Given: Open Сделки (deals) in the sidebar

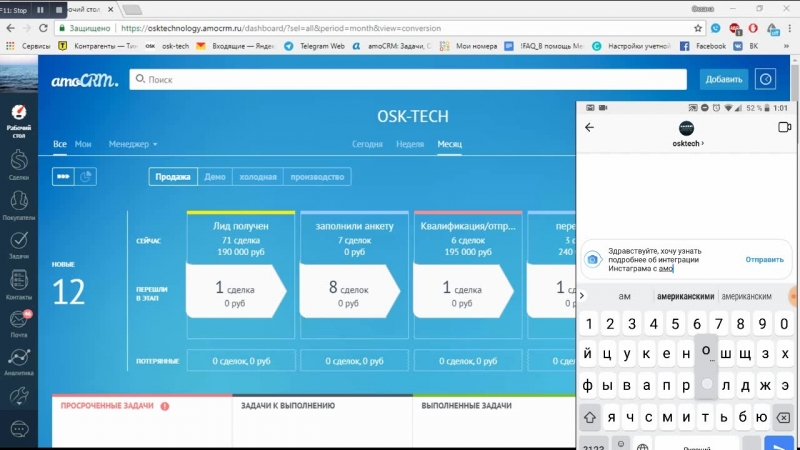Looking at the screenshot, I should pos(18,164).
